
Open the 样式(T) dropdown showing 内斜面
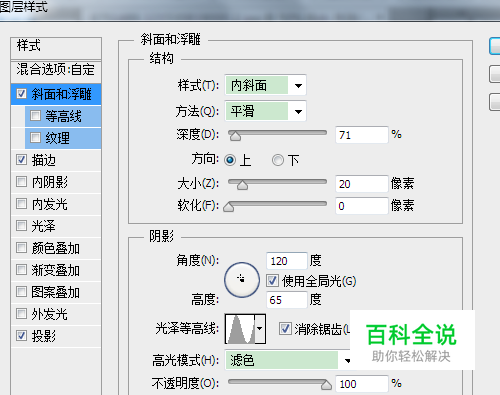click(x=265, y=85)
